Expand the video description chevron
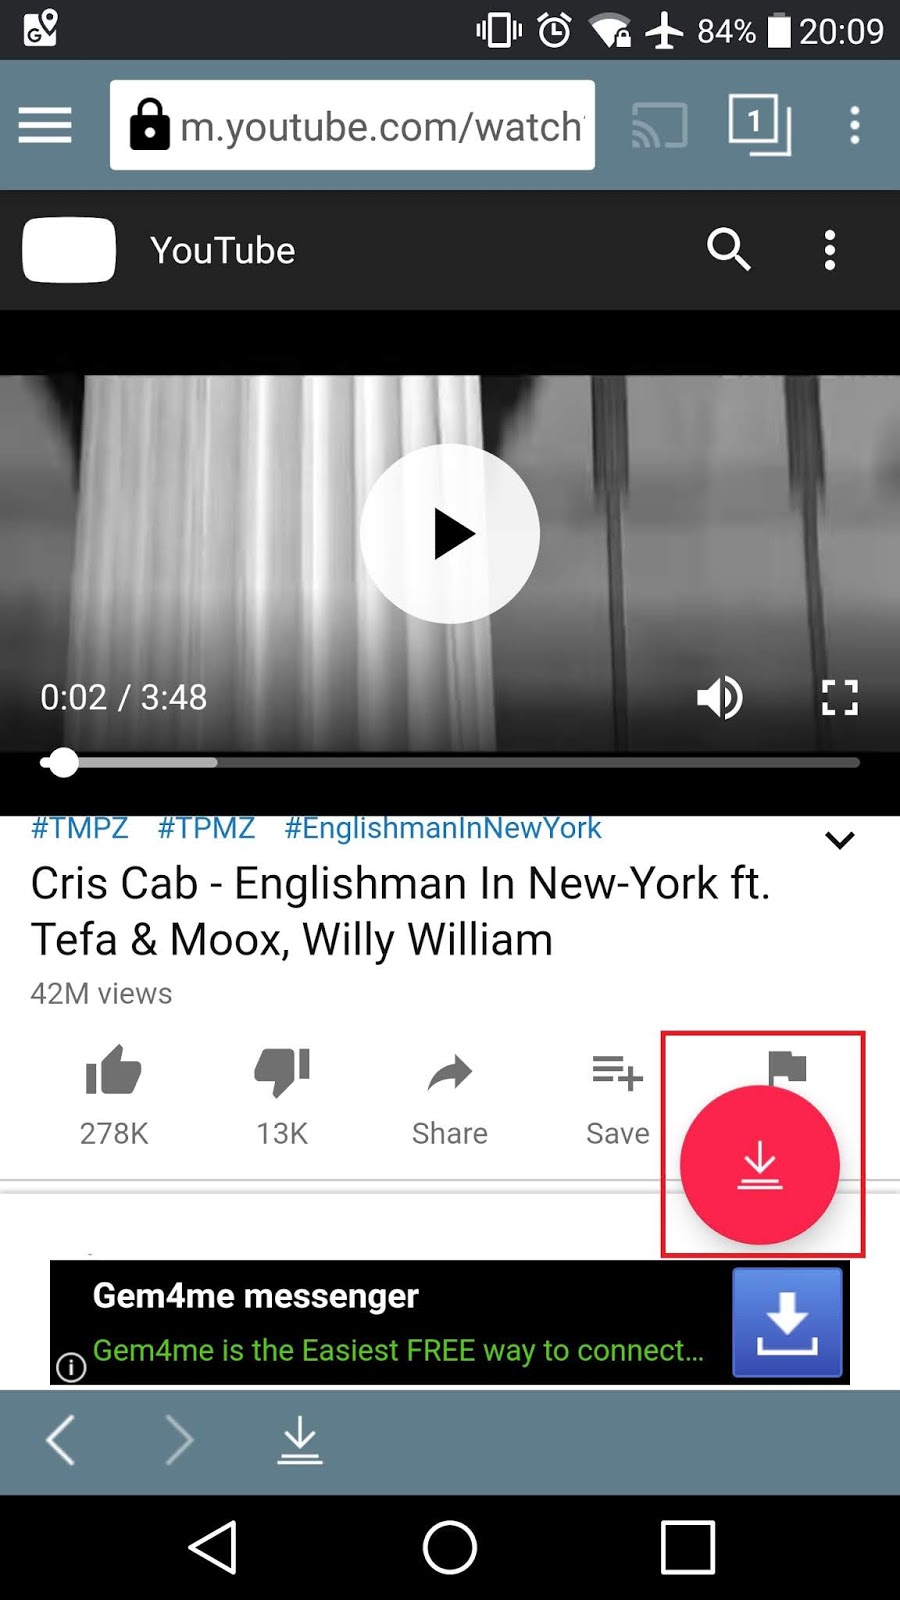This screenshot has height=1600, width=900. tap(840, 840)
